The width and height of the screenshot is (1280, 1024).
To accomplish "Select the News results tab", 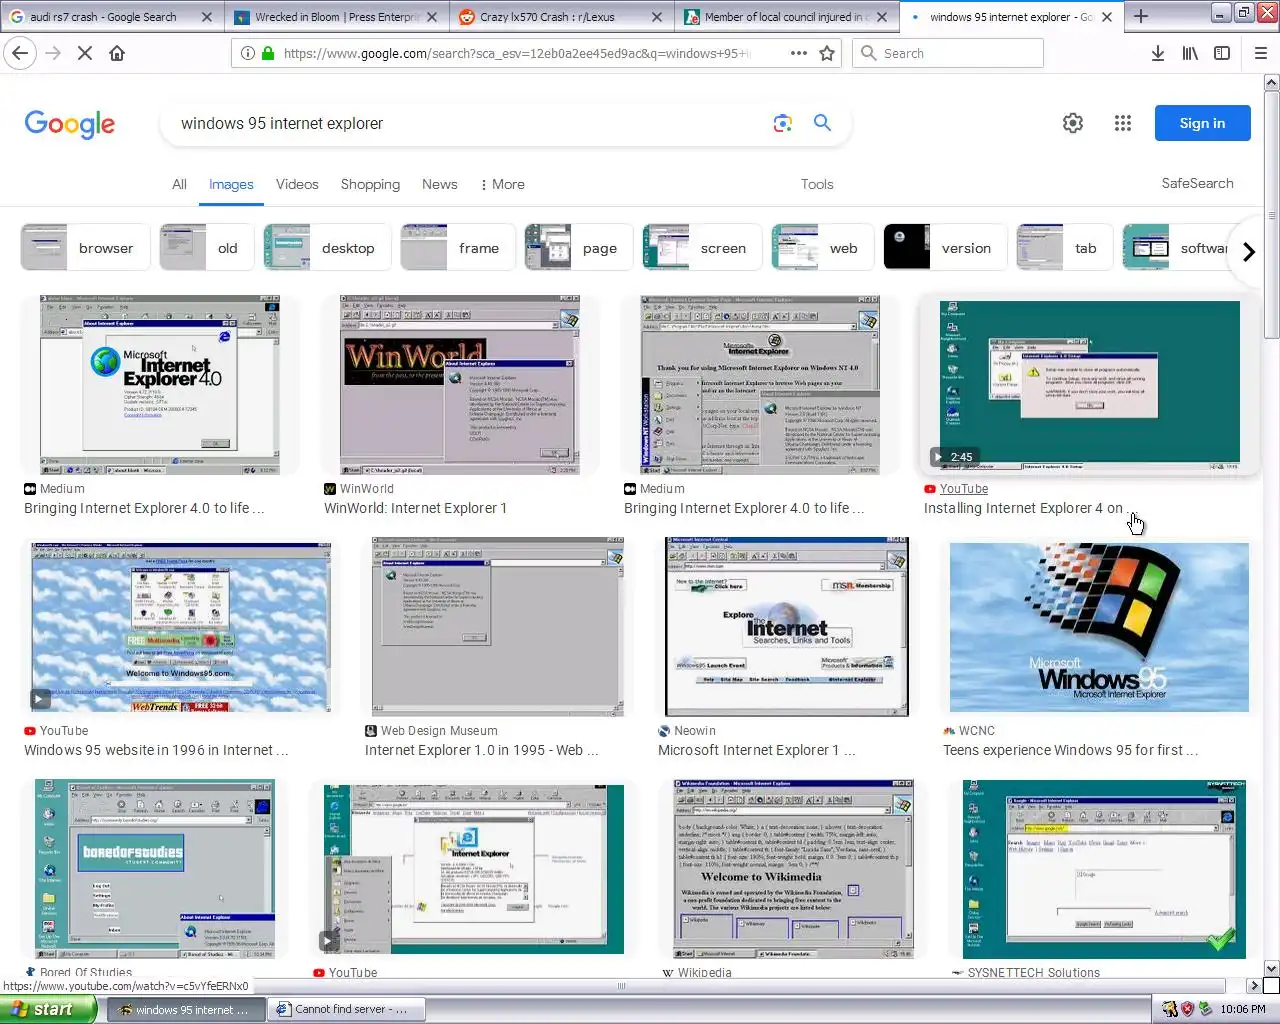I will click(440, 184).
